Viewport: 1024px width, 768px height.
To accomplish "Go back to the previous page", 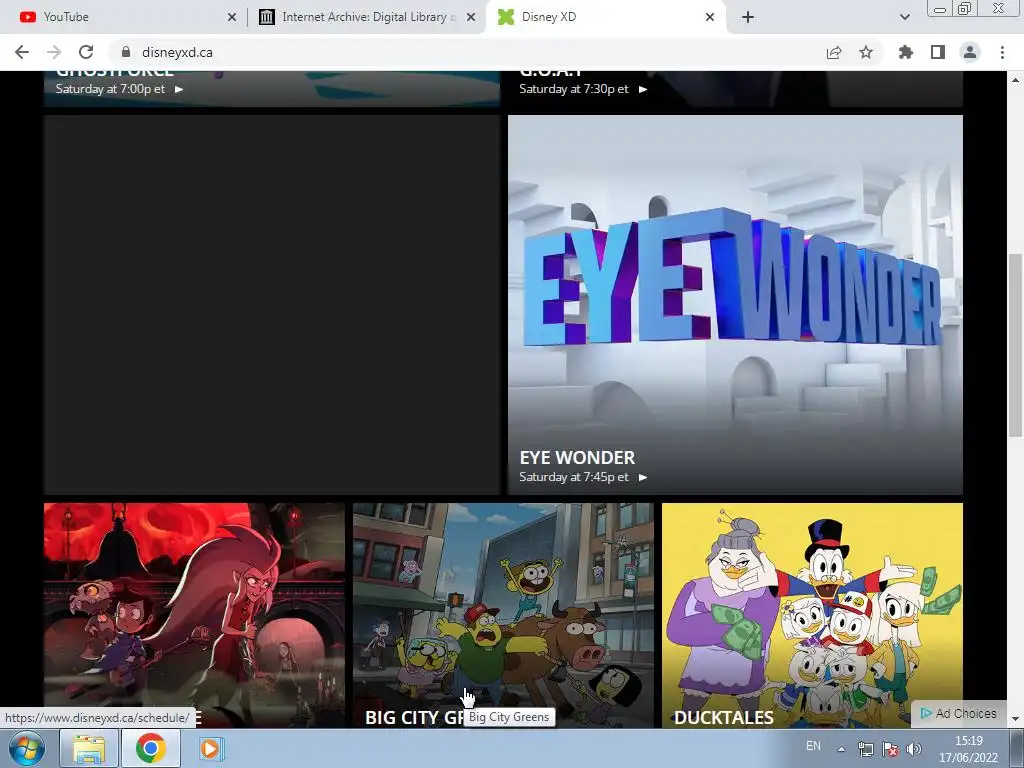I will pos(22,52).
